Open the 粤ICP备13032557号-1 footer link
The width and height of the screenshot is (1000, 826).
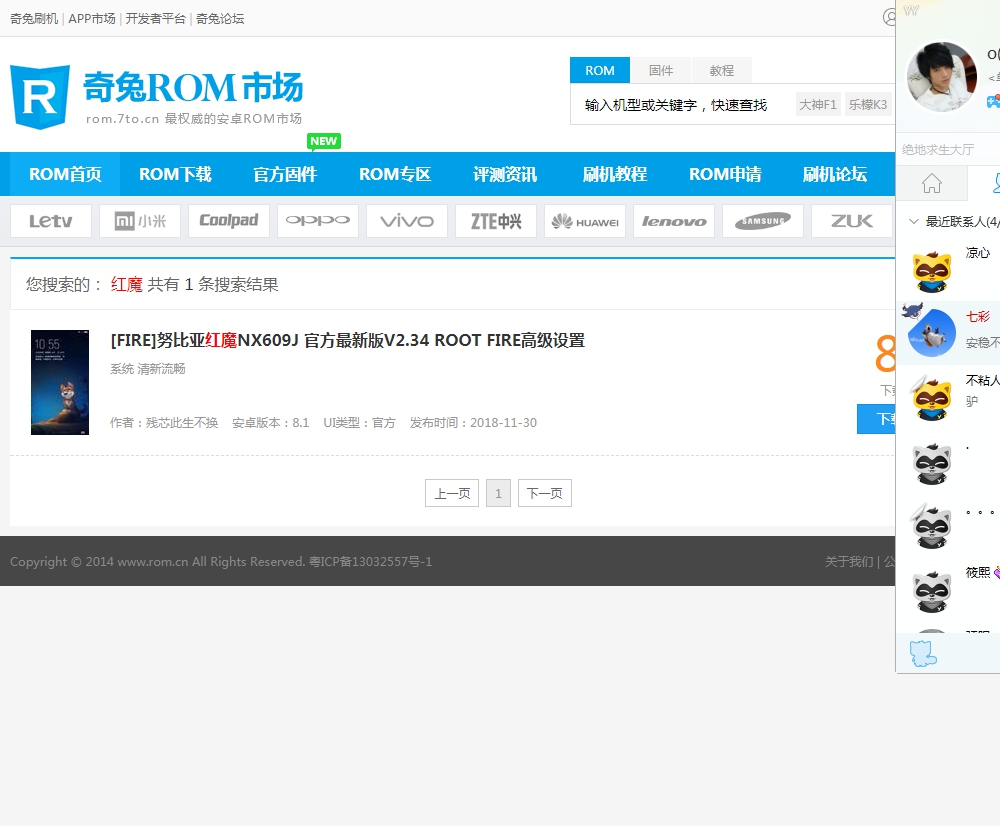[371, 562]
